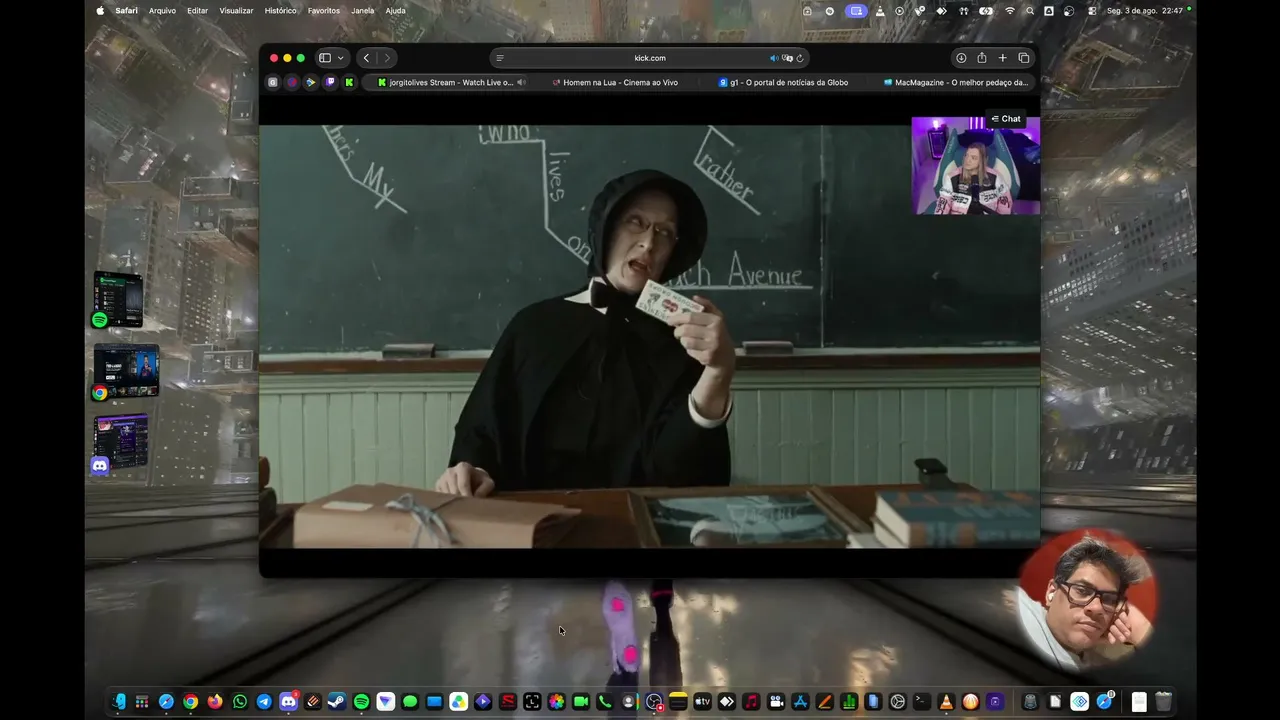Add a new Safari tab
The height and width of the screenshot is (720, 1280).
[1003, 58]
